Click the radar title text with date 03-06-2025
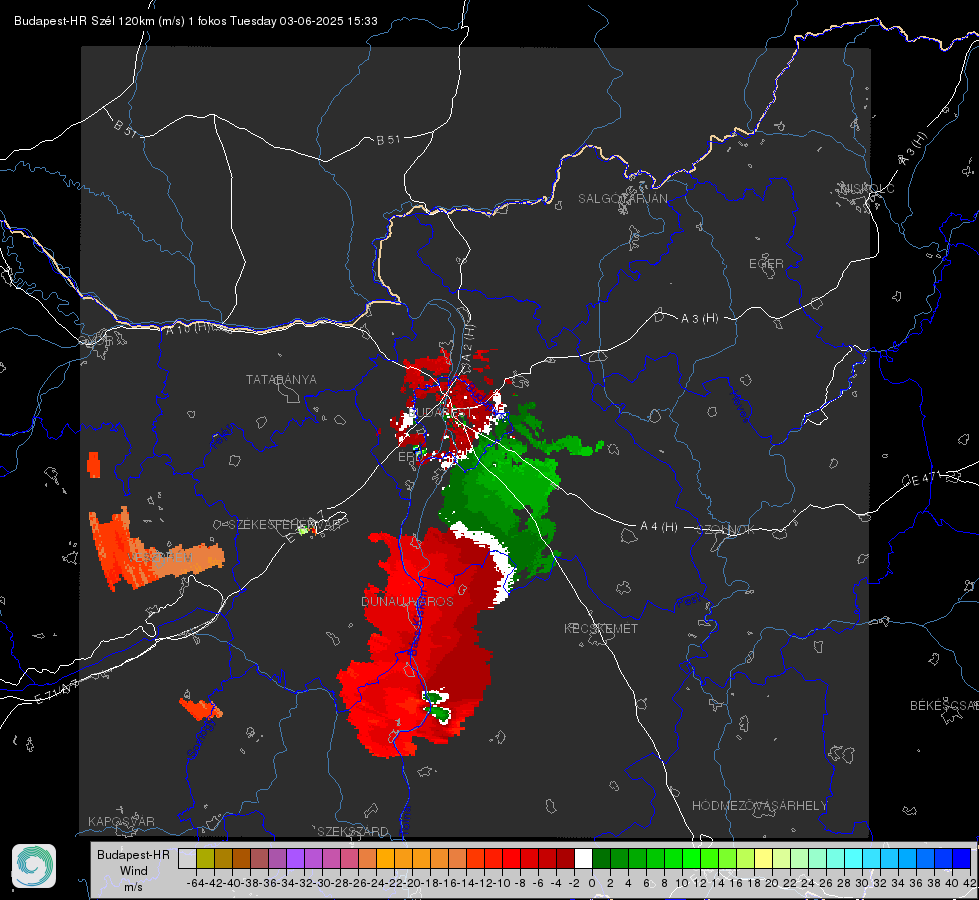 [195, 21]
